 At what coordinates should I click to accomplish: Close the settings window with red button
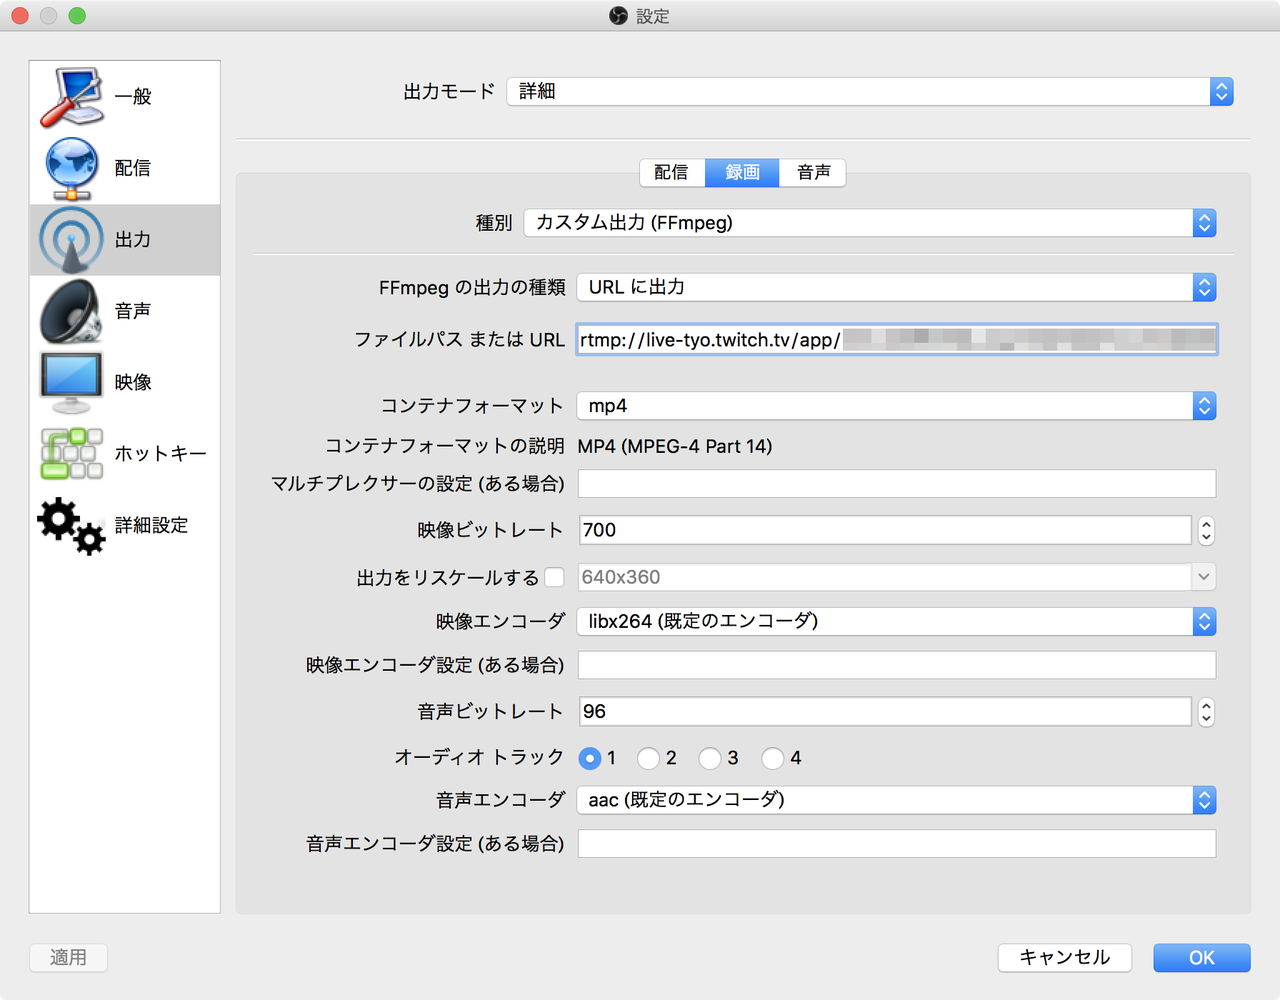tap(20, 16)
